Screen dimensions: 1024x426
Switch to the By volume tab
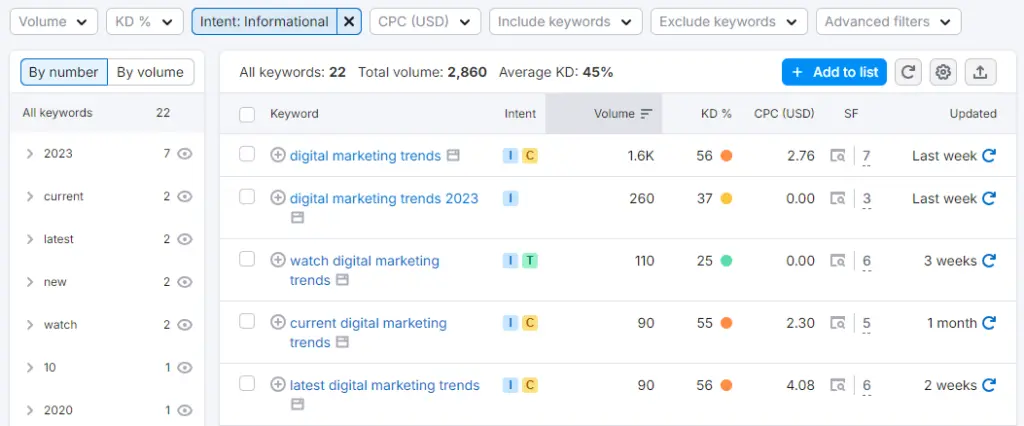coord(150,72)
